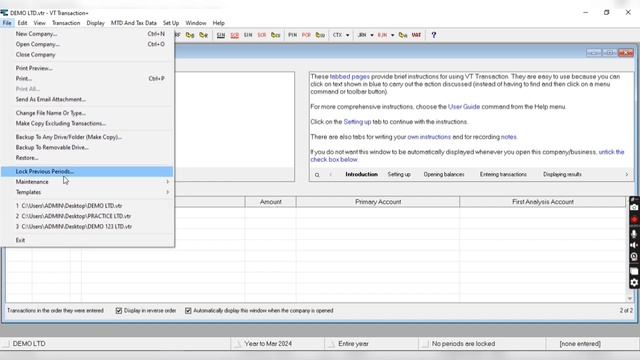Click the webcam icon in recorder sidebar
640x360 pixels.
click(x=634, y=257)
